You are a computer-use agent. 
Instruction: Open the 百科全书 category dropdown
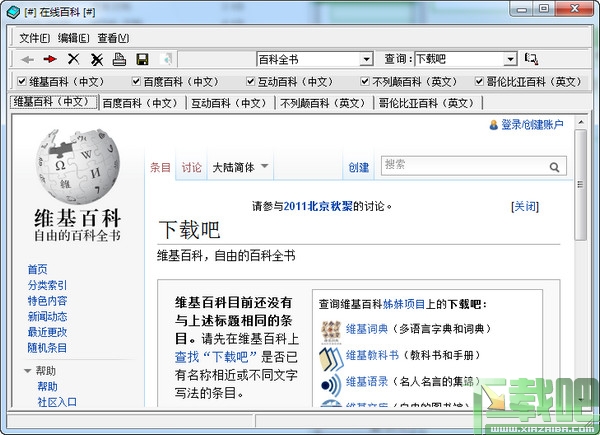point(367,59)
